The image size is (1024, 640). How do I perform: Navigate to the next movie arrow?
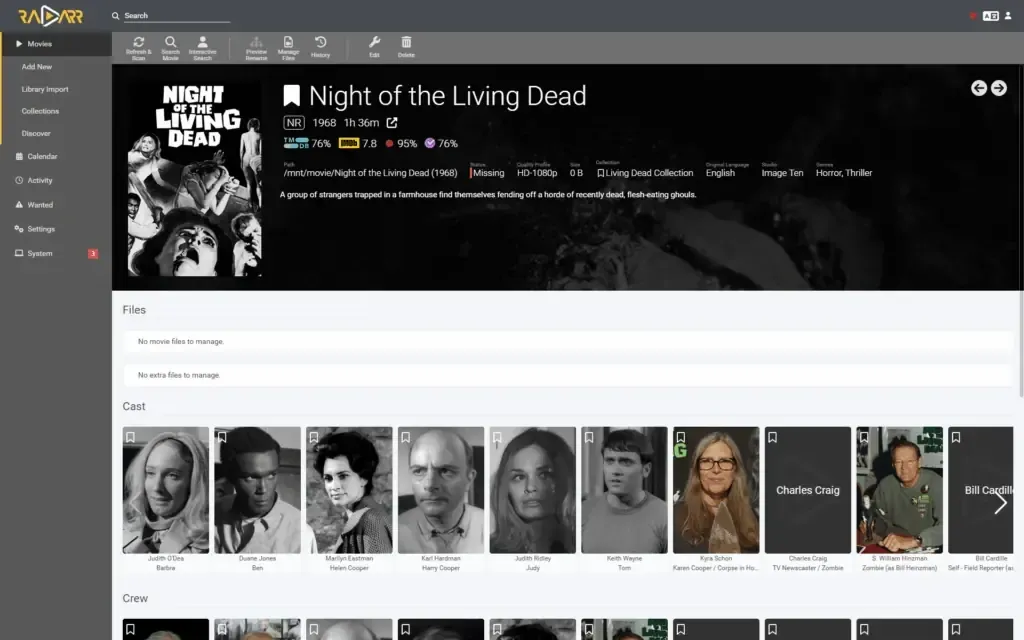[x=998, y=88]
